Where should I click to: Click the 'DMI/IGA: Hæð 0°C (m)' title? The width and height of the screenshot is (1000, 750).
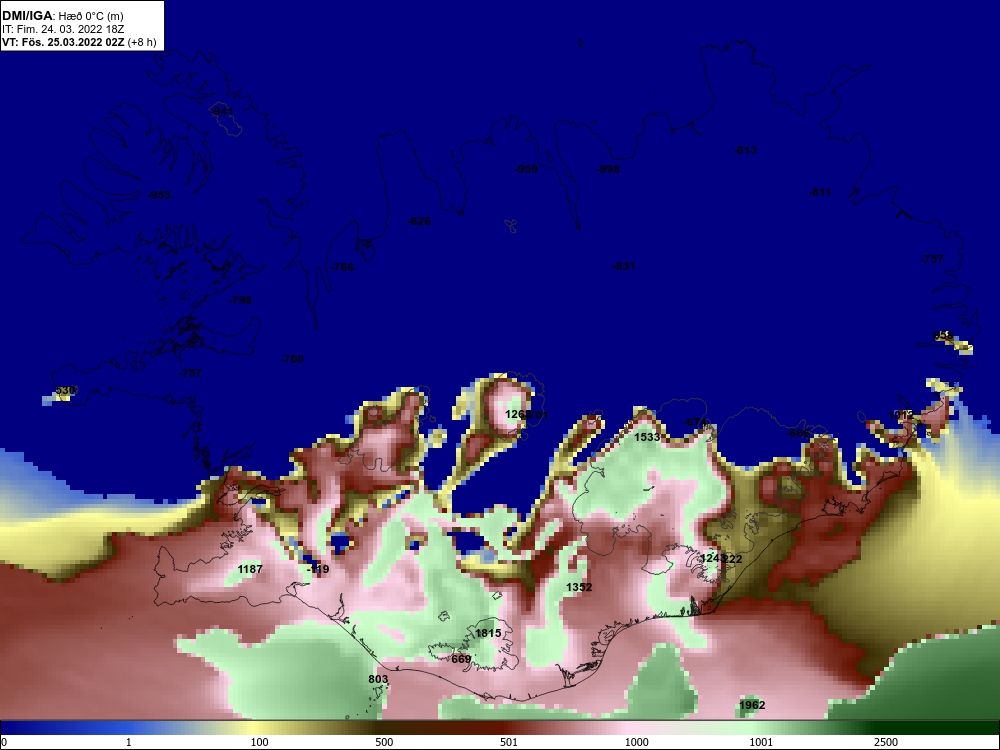pyautogui.click(x=62, y=16)
